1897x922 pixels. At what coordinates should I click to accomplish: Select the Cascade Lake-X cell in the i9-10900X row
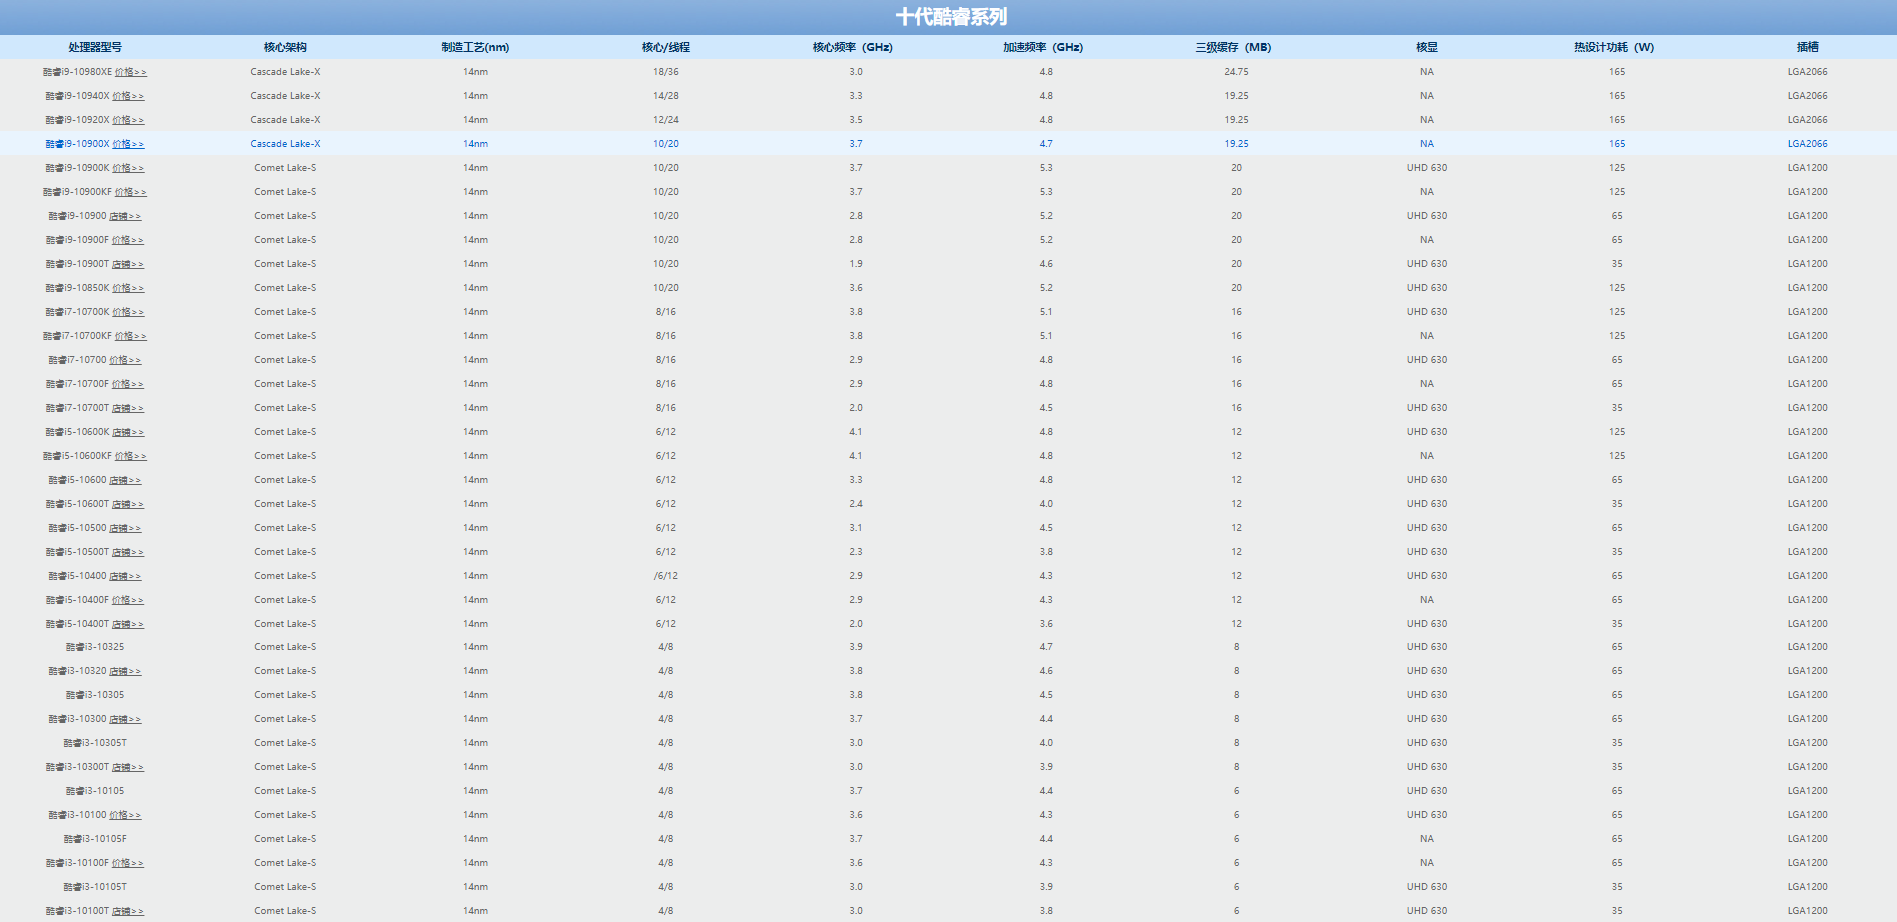tap(285, 144)
